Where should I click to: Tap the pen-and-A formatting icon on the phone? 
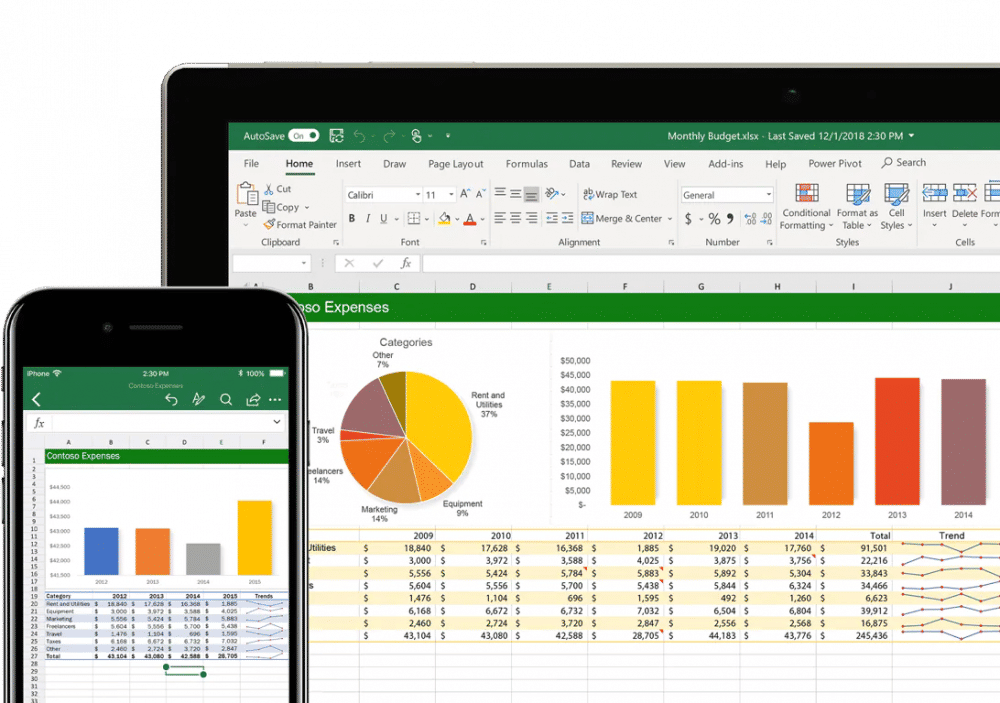click(x=198, y=399)
